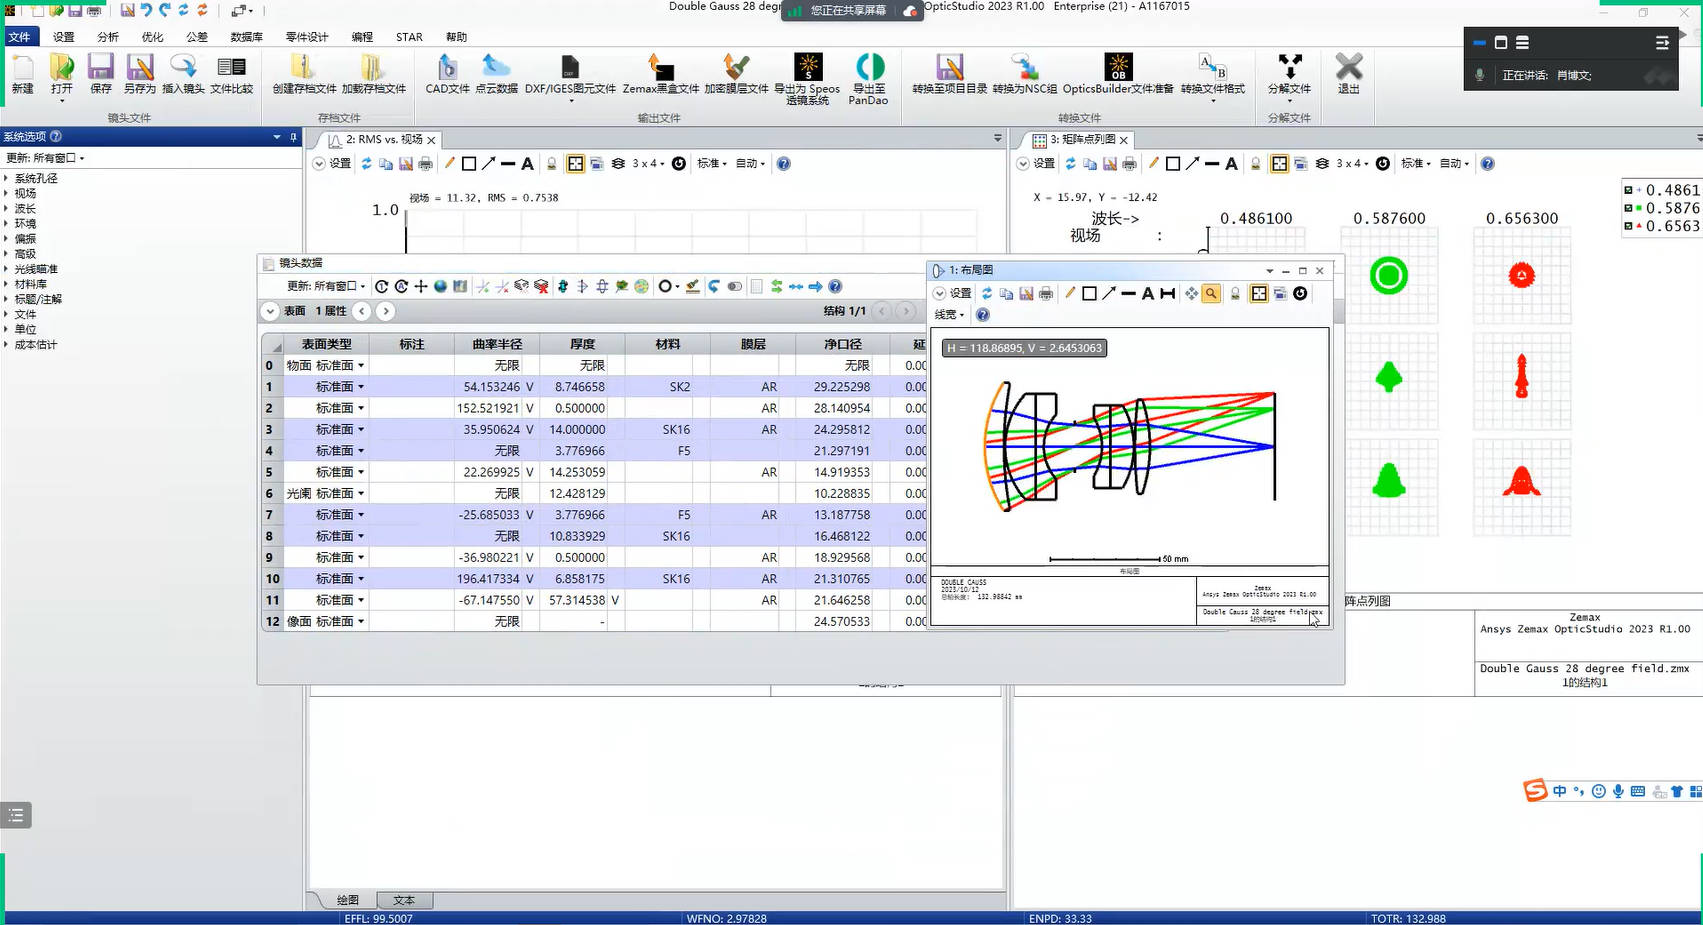Click the 新建 new file icon
This screenshot has height=925, width=1703.
[22, 73]
